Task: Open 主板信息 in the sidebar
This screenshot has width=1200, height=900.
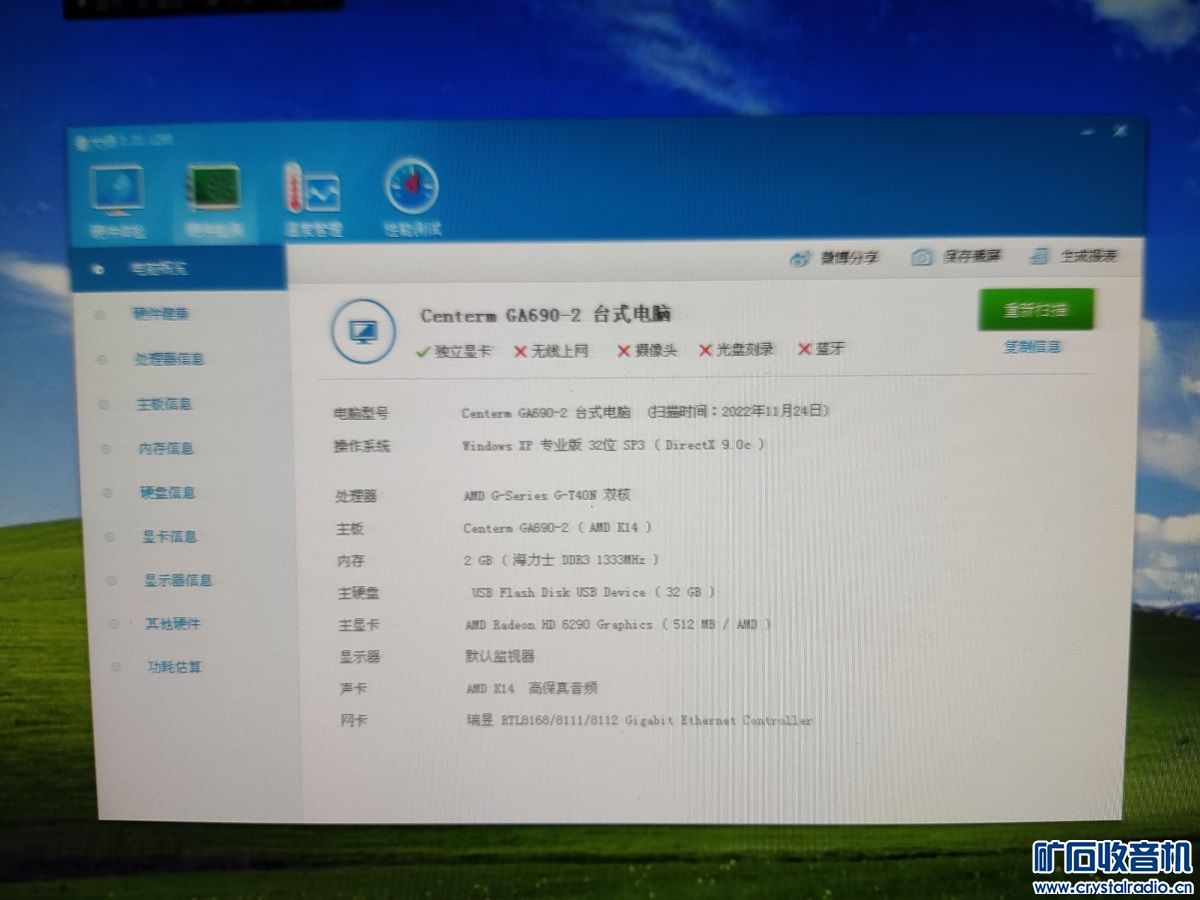Action: [164, 404]
